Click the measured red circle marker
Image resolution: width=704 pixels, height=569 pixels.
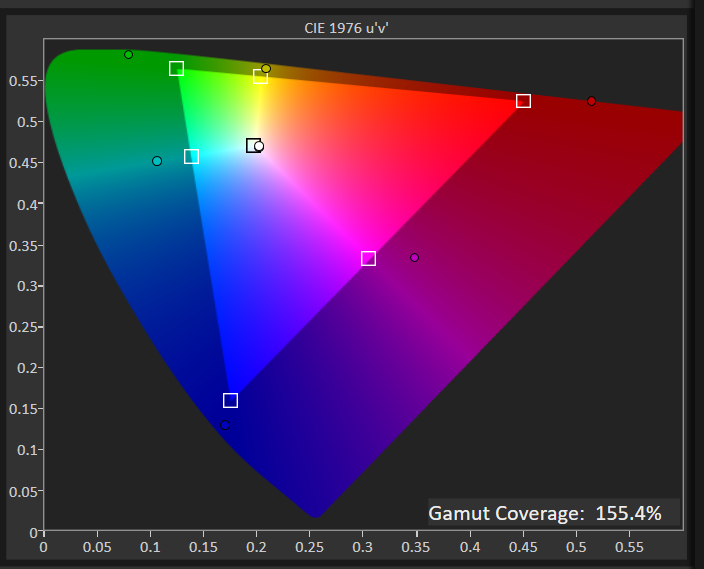591,101
